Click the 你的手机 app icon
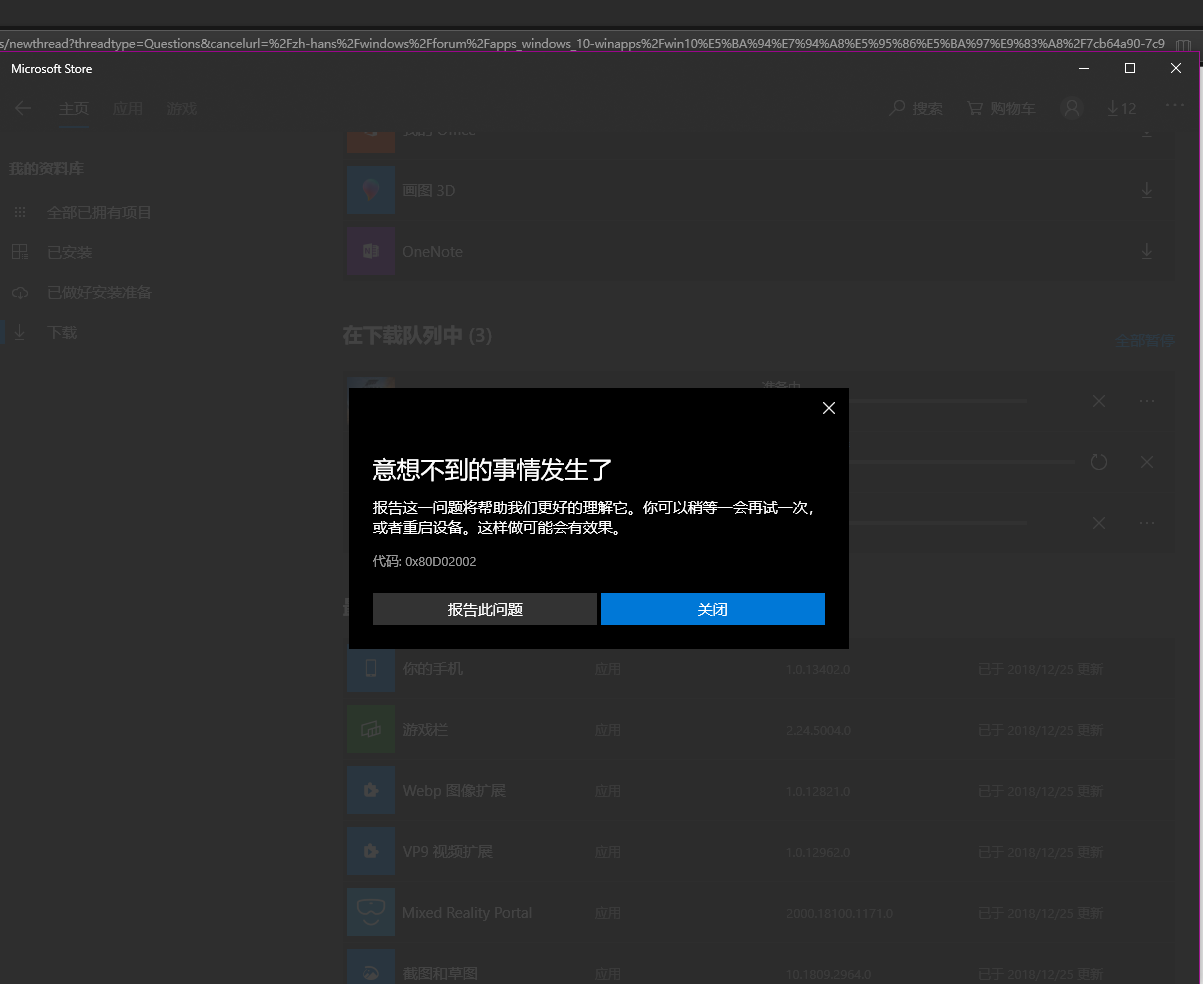 (x=371, y=669)
